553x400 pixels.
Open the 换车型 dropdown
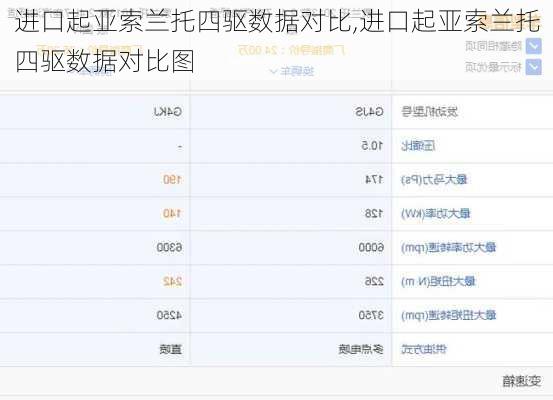click(x=292, y=72)
